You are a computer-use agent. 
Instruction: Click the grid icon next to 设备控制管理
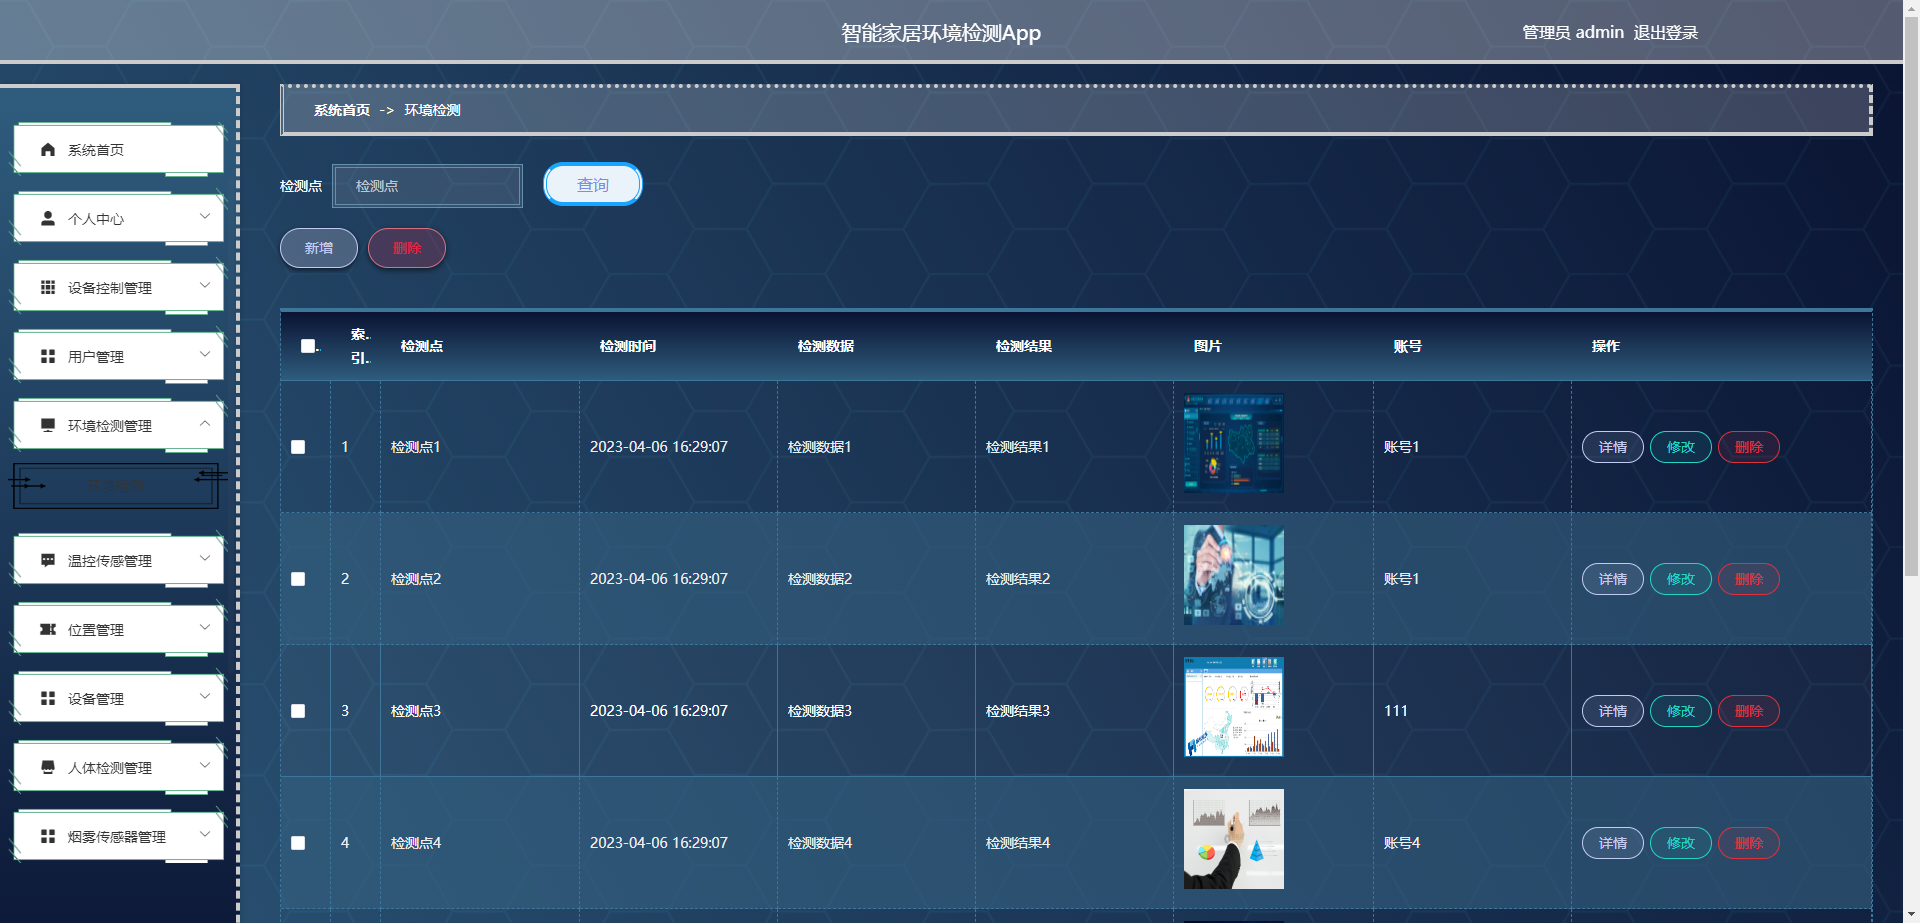46,287
